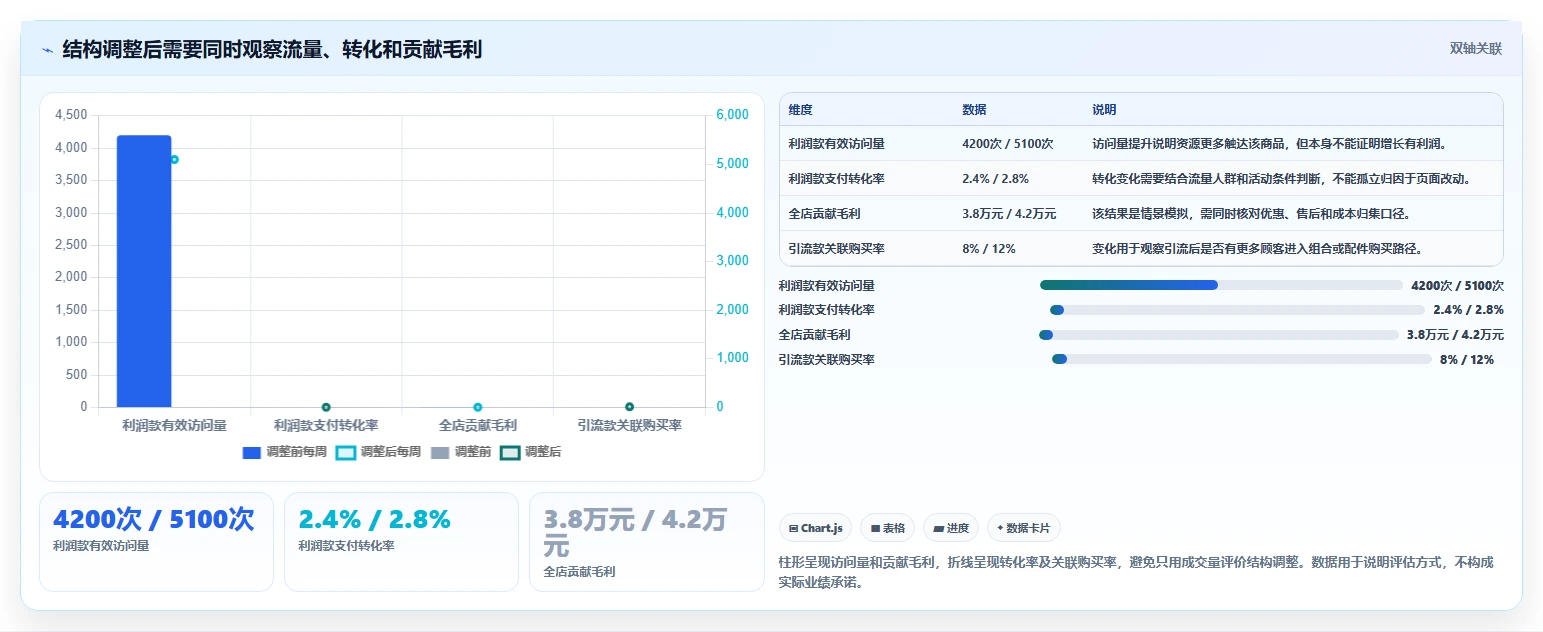Image resolution: width=1543 pixels, height=632 pixels.
Task: Click the footer note starting 柱形呈现访问量
Action: [x=1135, y=572]
